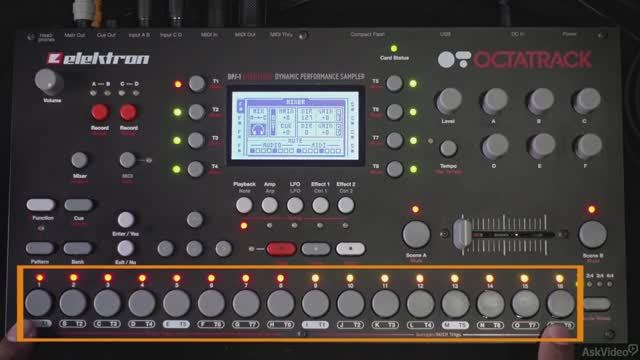The image size is (640, 360).
Task: Click the left red Record button
Action: (100, 112)
